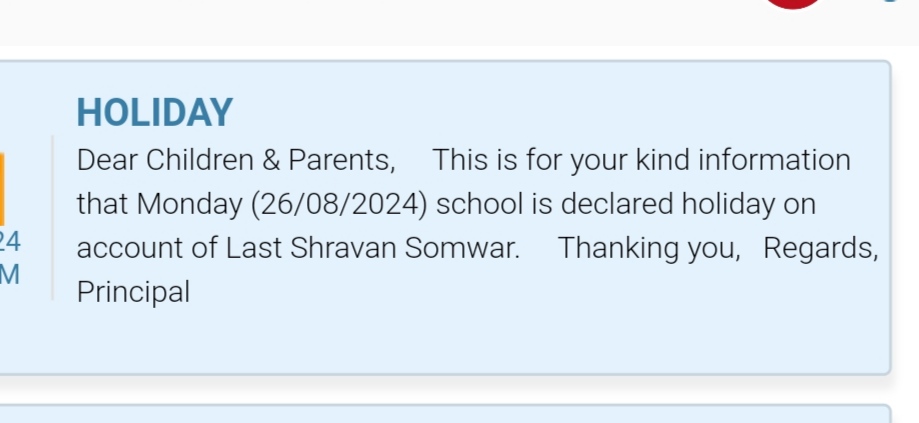Click the 'Thanking you,' phrase

point(649,248)
